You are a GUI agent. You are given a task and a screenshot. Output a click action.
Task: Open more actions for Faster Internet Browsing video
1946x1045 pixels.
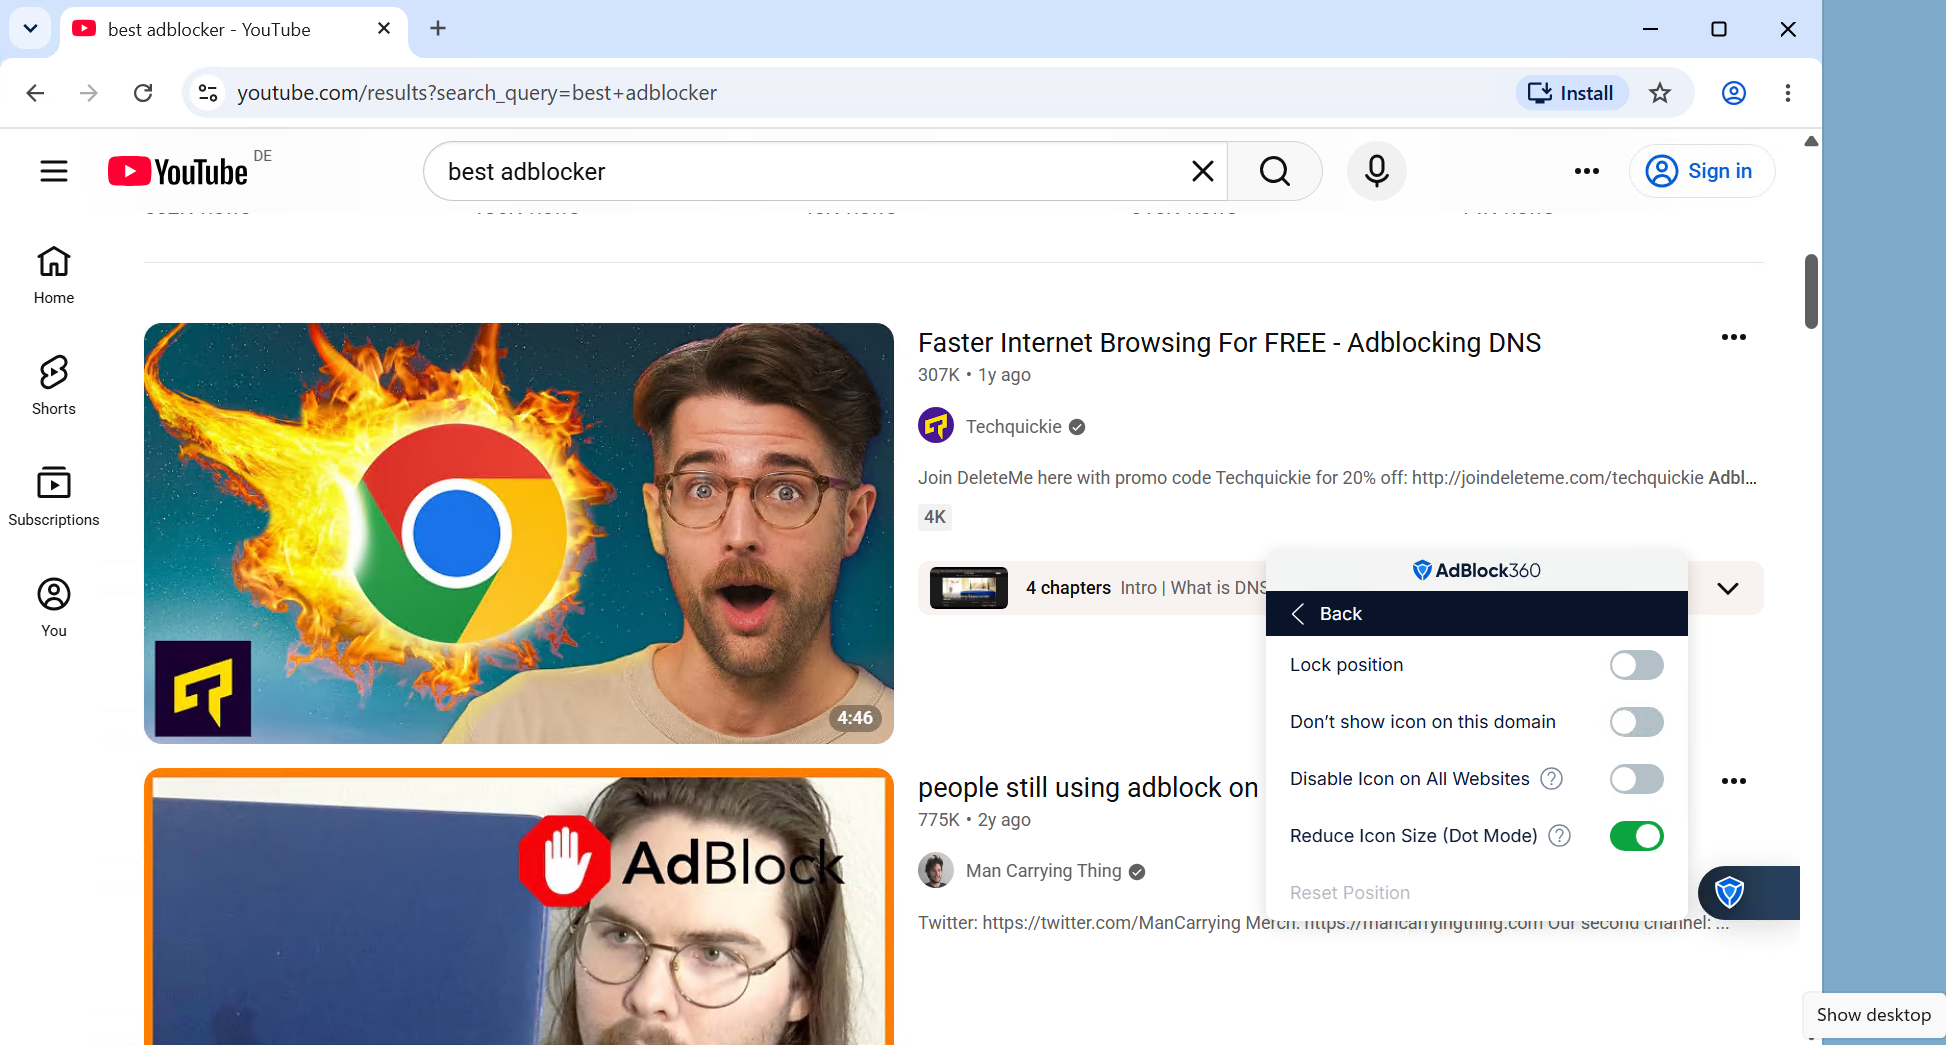[1734, 337]
